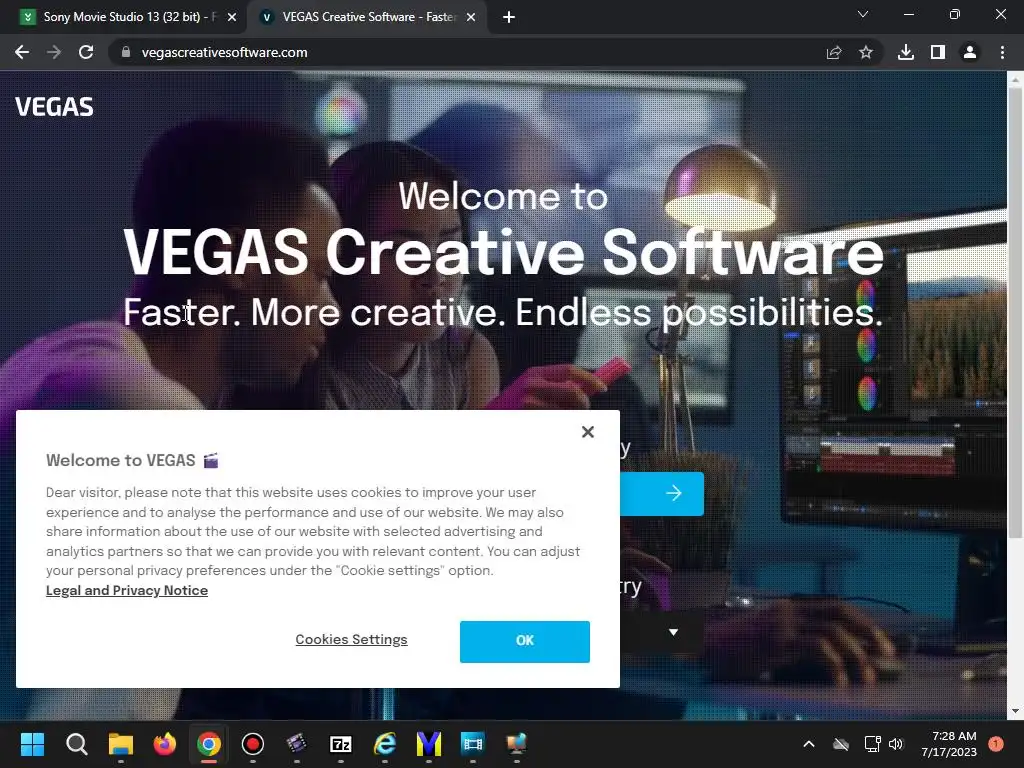1024x768 pixels.
Task: Open 7-Zip from the taskbar
Action: [x=341, y=744]
